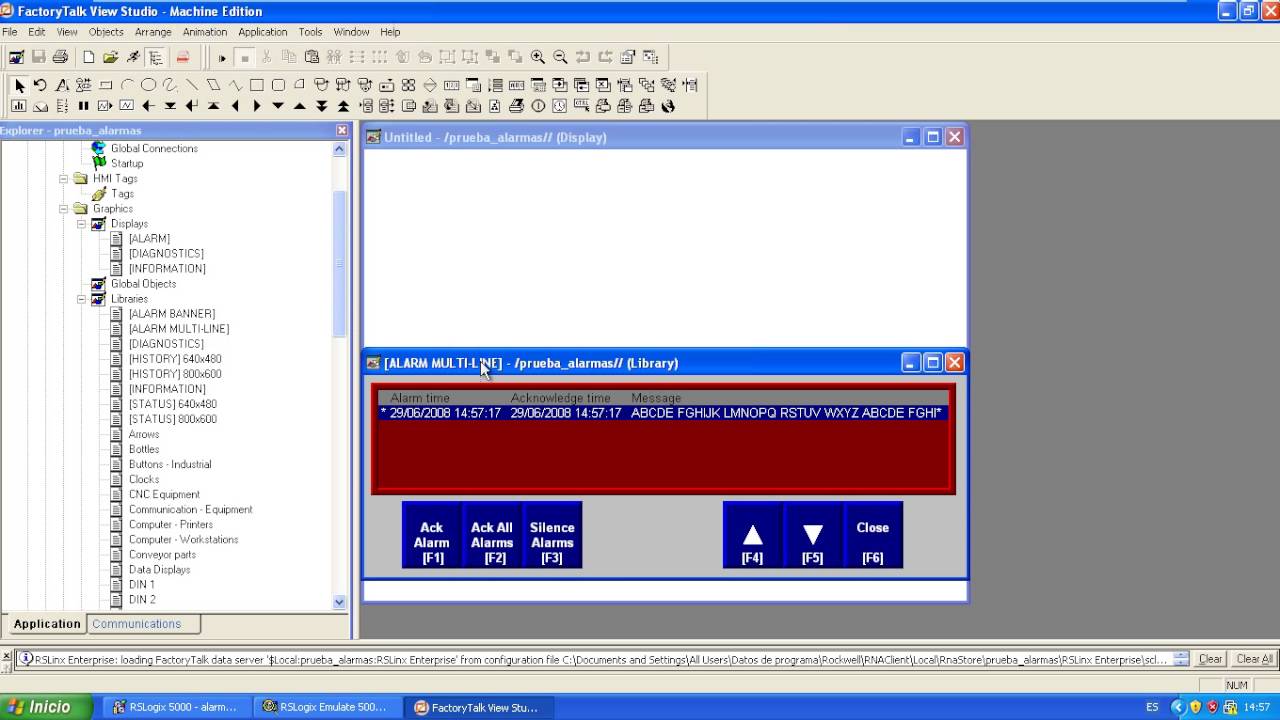Click the globe icon in objects toolbar
The image size is (1280, 720).
(x=667, y=106)
